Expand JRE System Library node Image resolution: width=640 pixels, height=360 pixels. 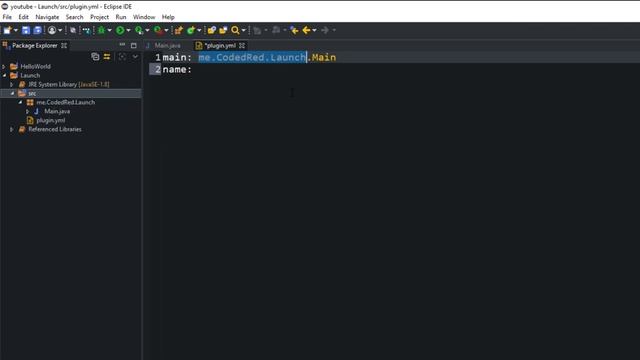(x=12, y=84)
